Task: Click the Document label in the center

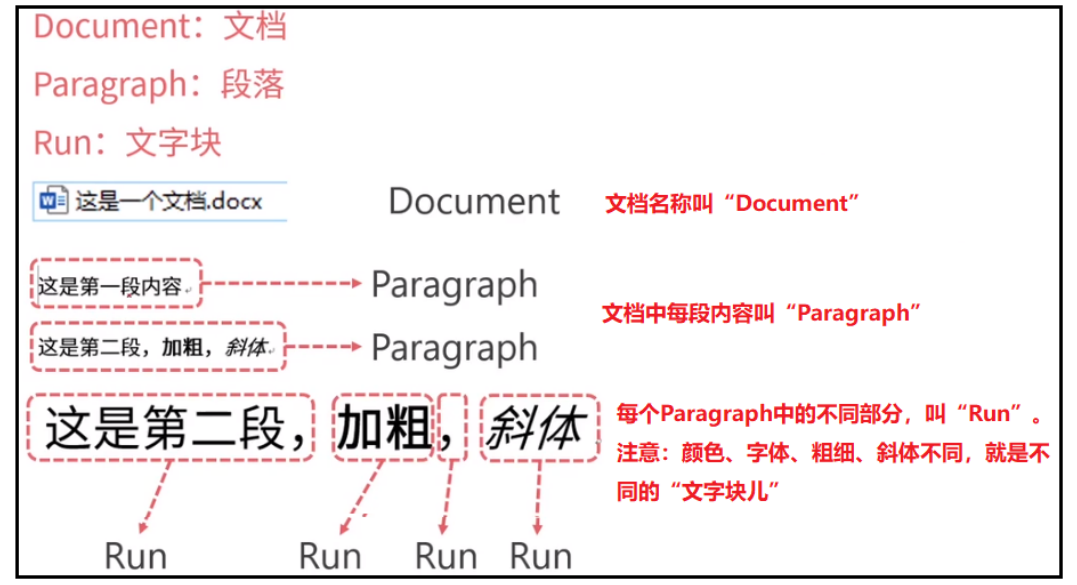Action: point(473,201)
